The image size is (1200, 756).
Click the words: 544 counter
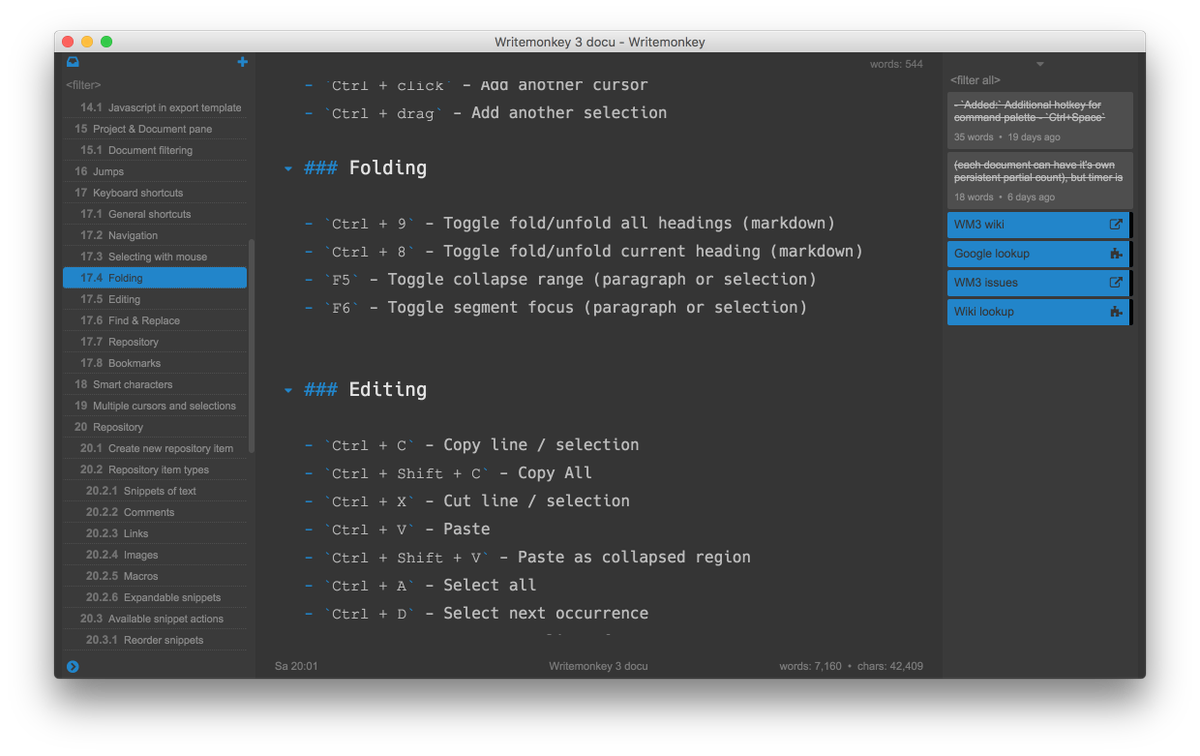[896, 64]
